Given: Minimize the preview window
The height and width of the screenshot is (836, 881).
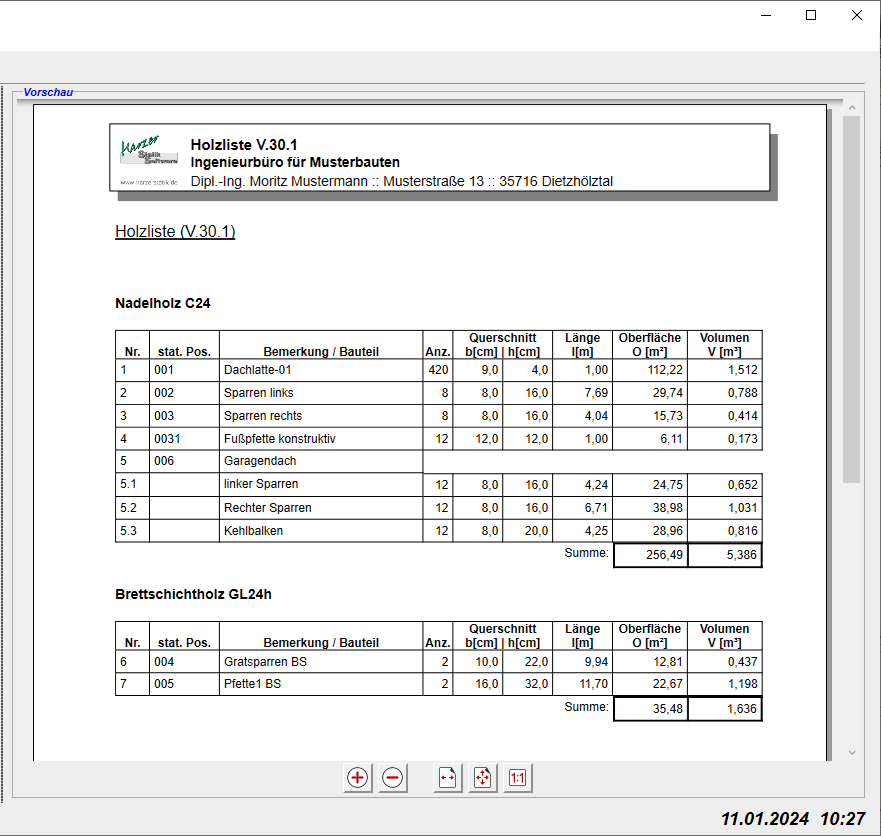Looking at the screenshot, I should click(x=766, y=15).
